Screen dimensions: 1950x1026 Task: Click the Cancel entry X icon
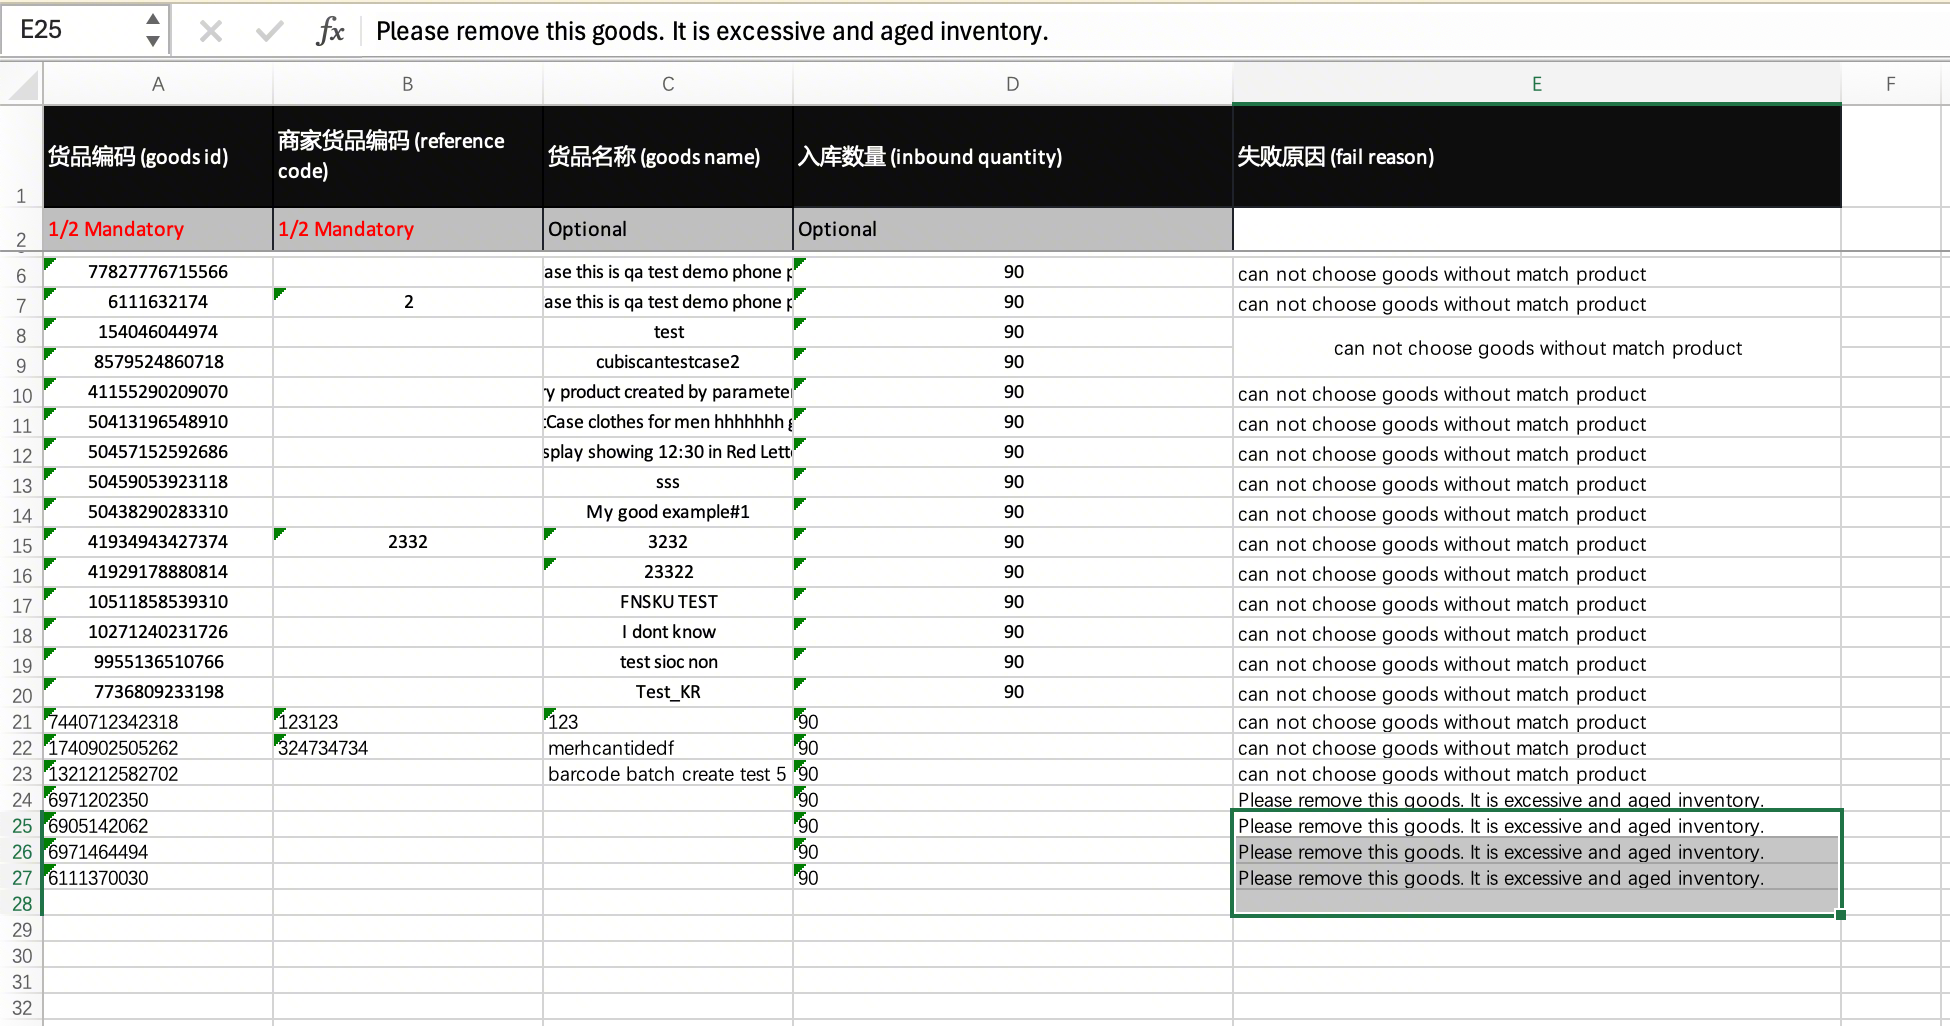[x=210, y=32]
